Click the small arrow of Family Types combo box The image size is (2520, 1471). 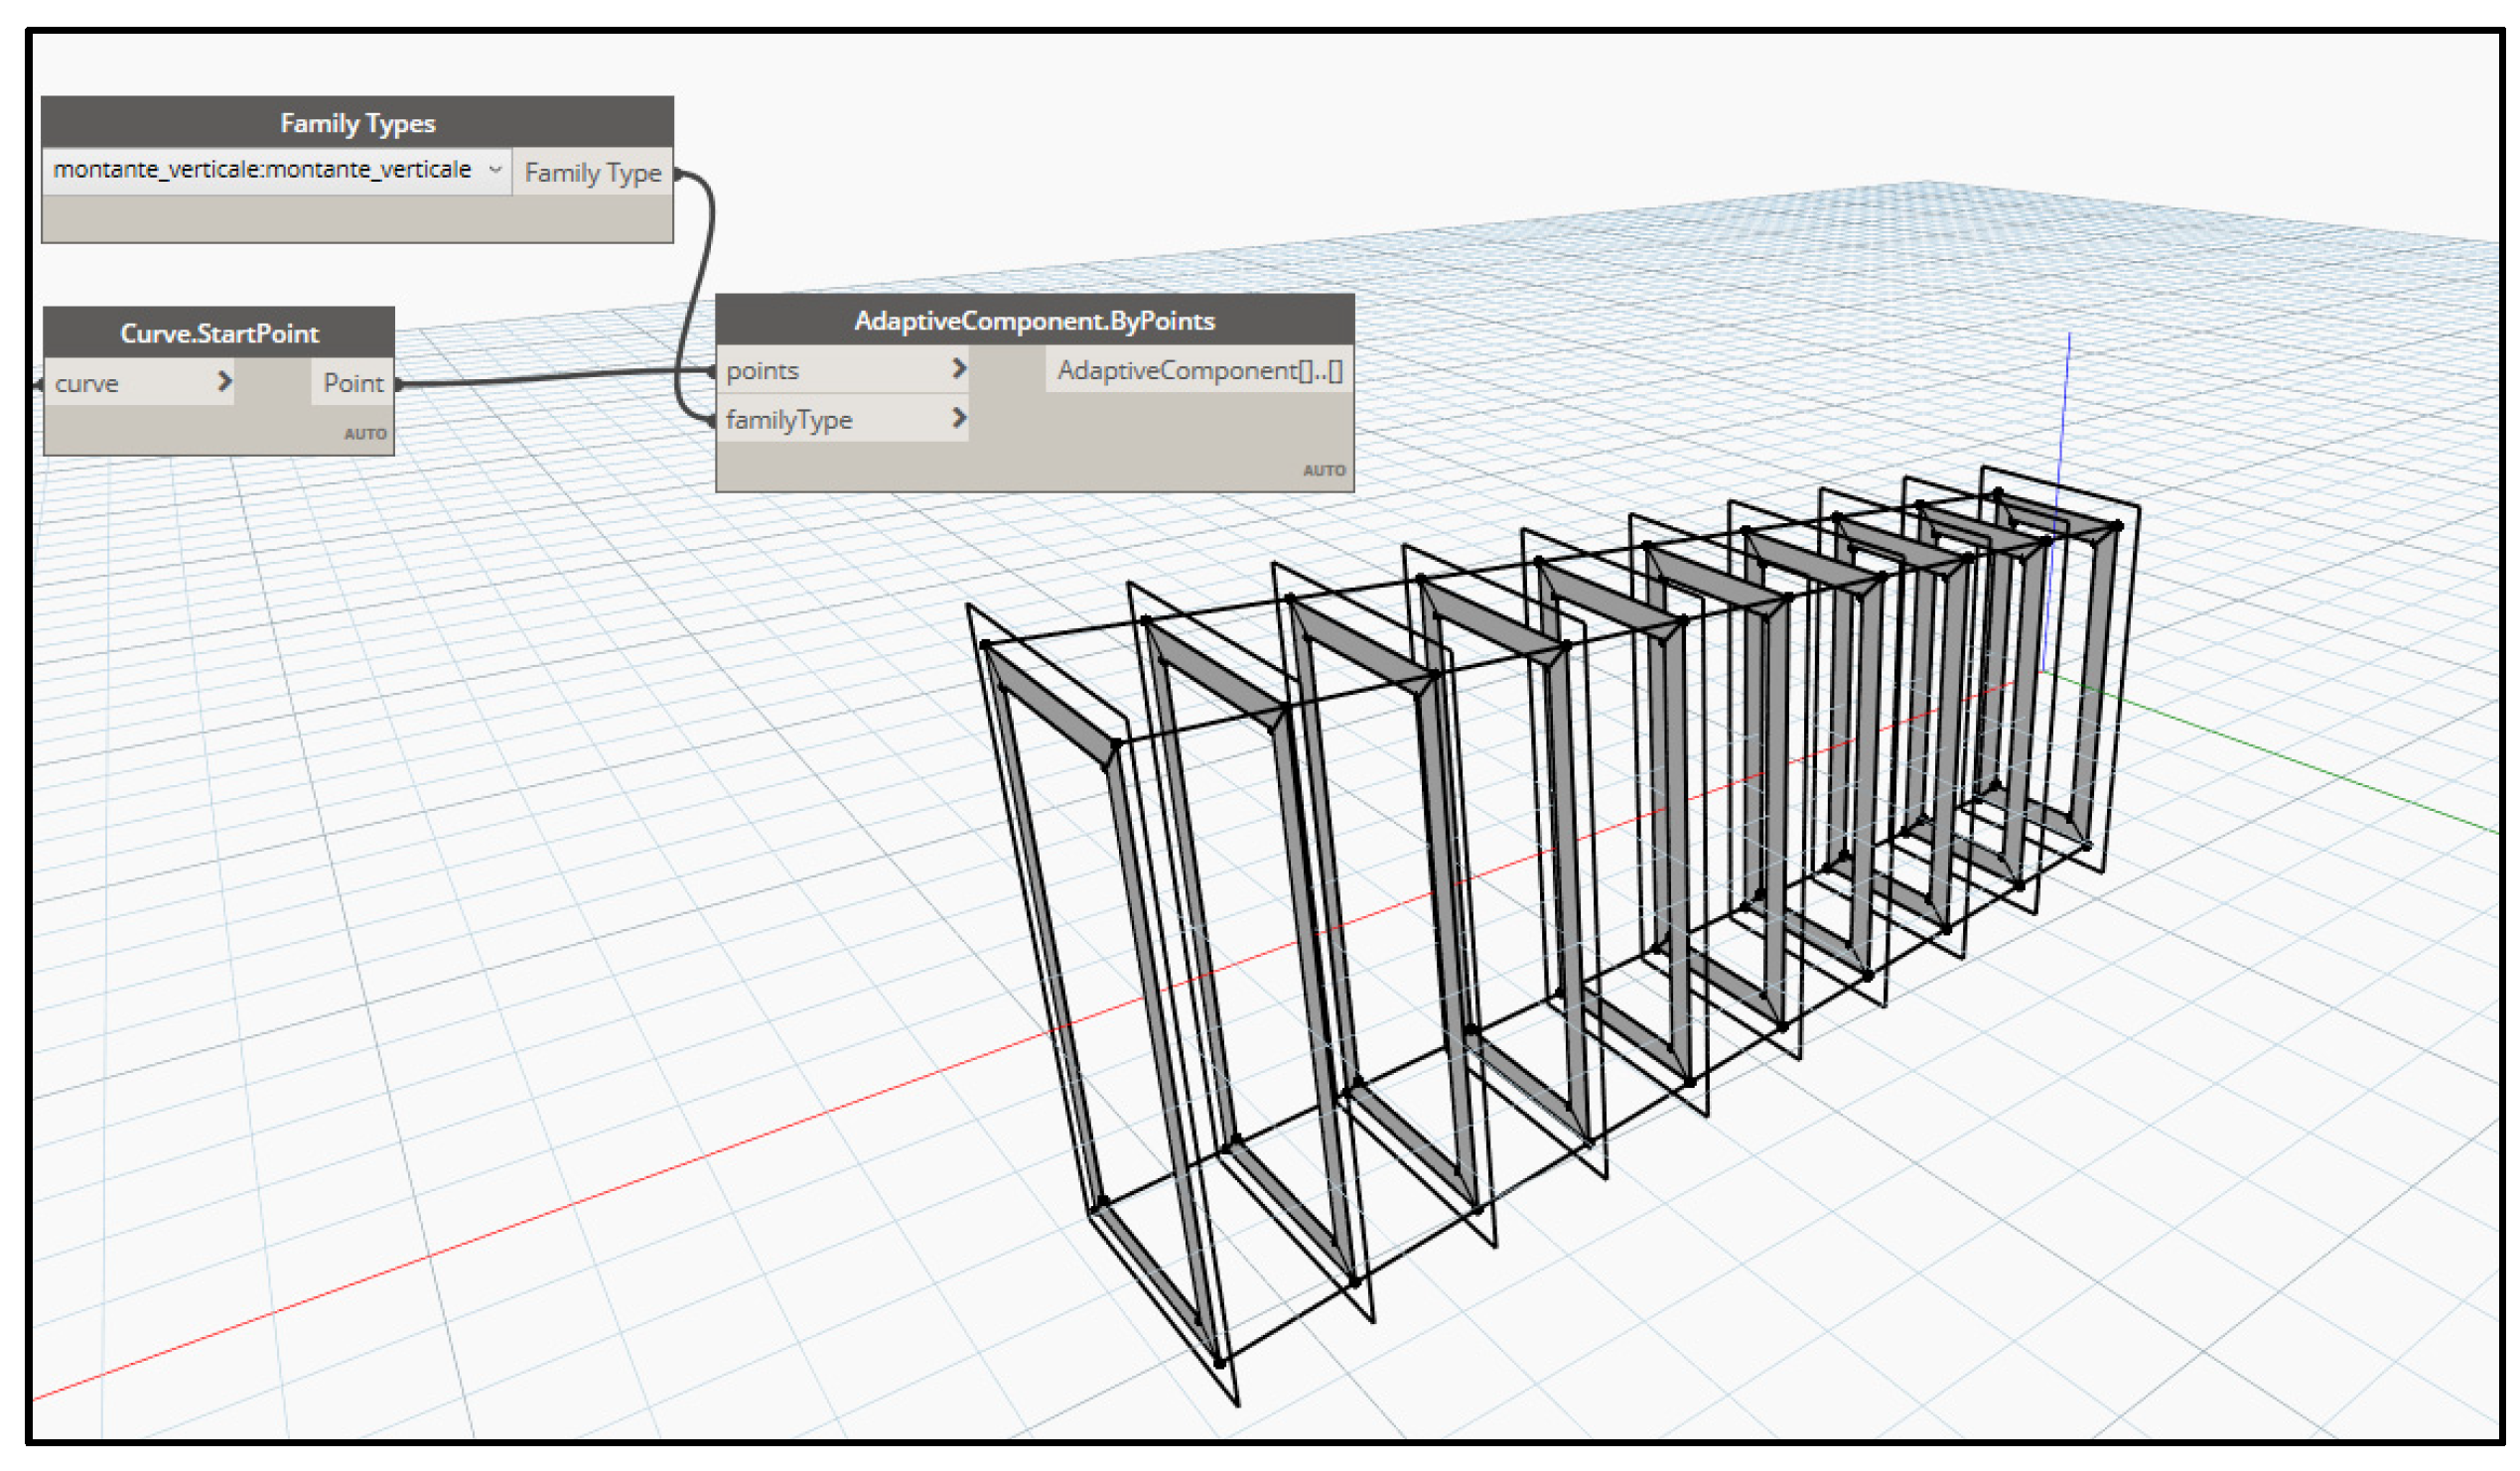(494, 170)
